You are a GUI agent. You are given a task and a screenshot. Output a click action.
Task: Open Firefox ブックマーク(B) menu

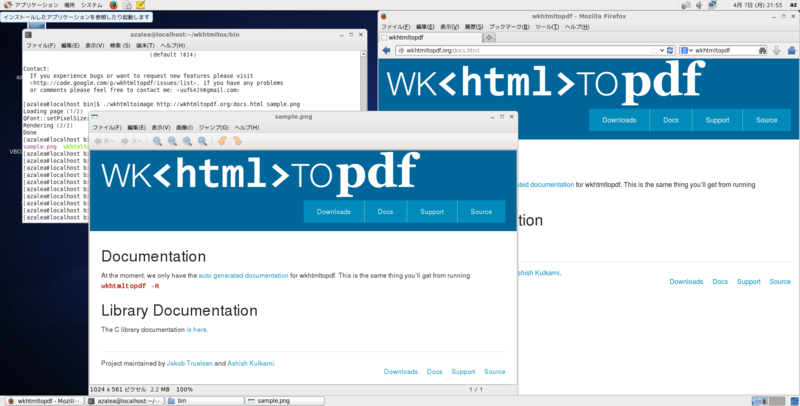click(x=509, y=27)
